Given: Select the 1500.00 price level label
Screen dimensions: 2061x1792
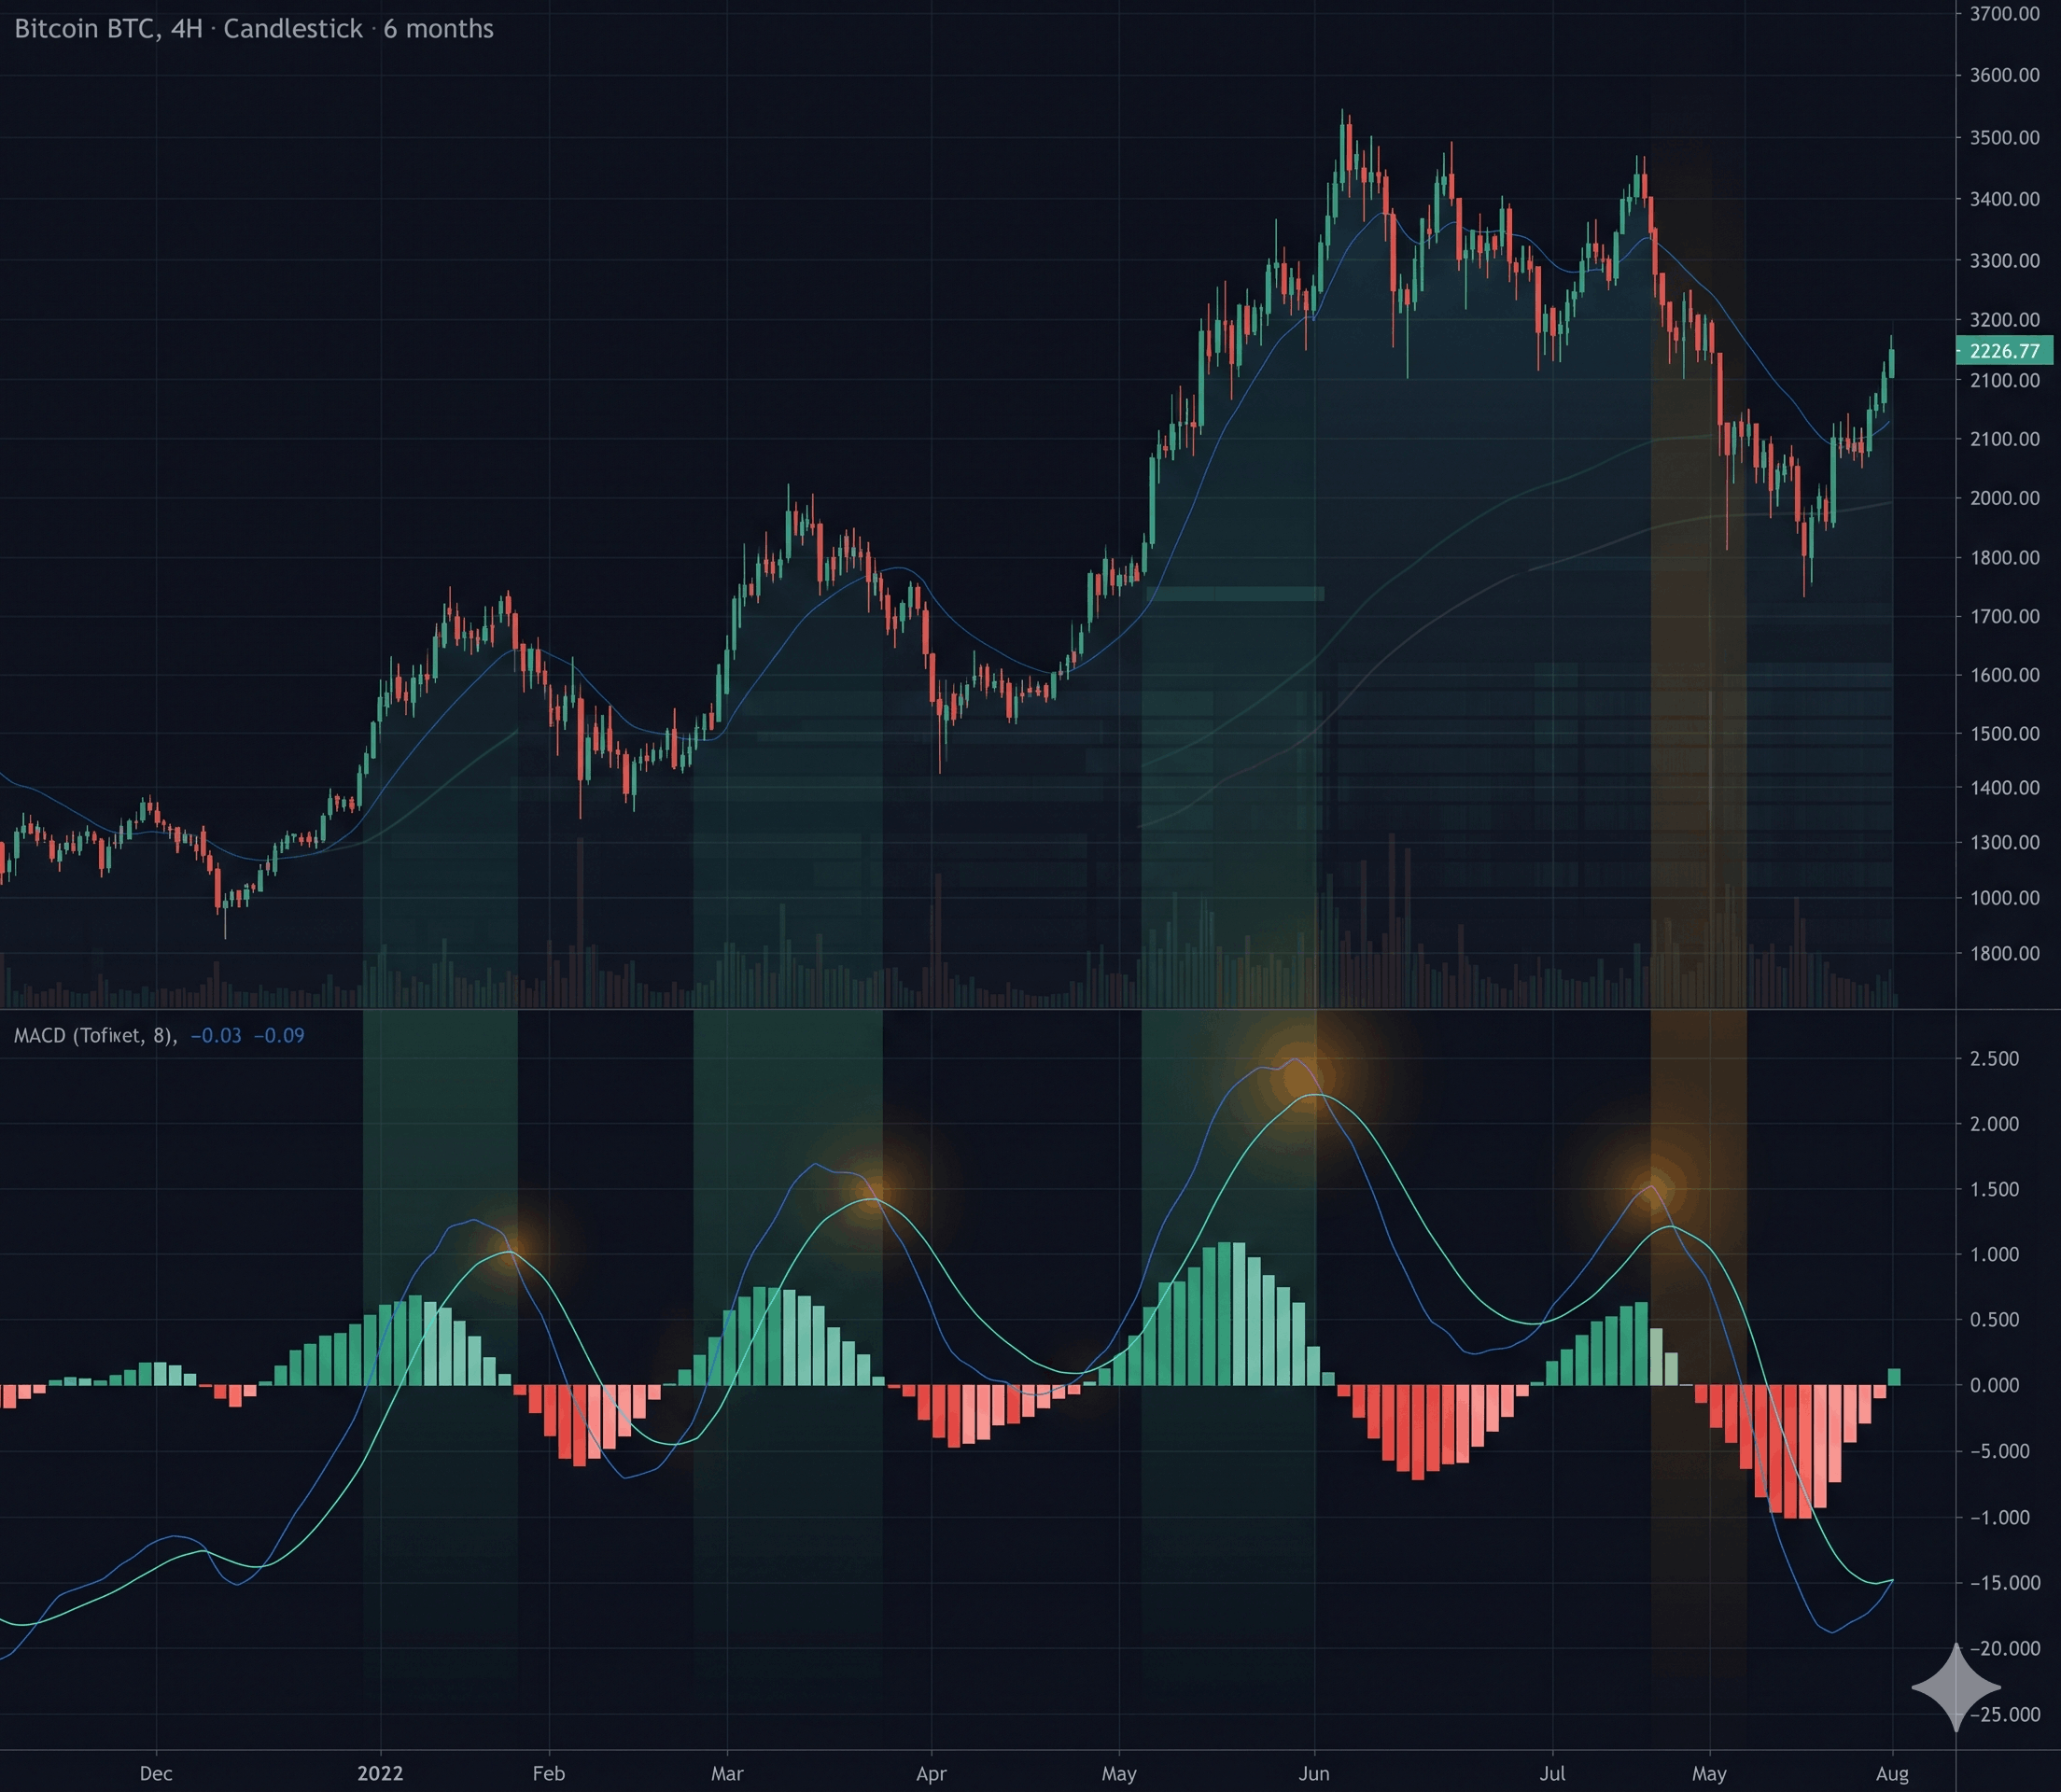Looking at the screenshot, I should [x=2004, y=734].
